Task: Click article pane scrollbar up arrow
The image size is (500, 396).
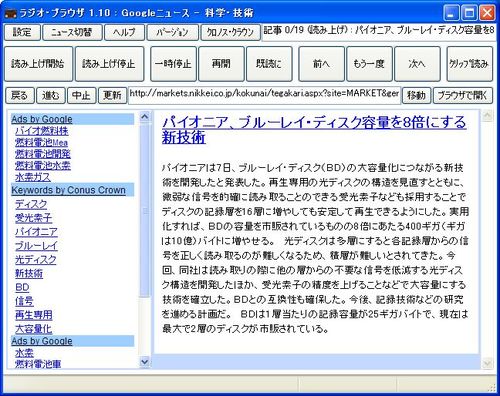Action: click(x=487, y=116)
